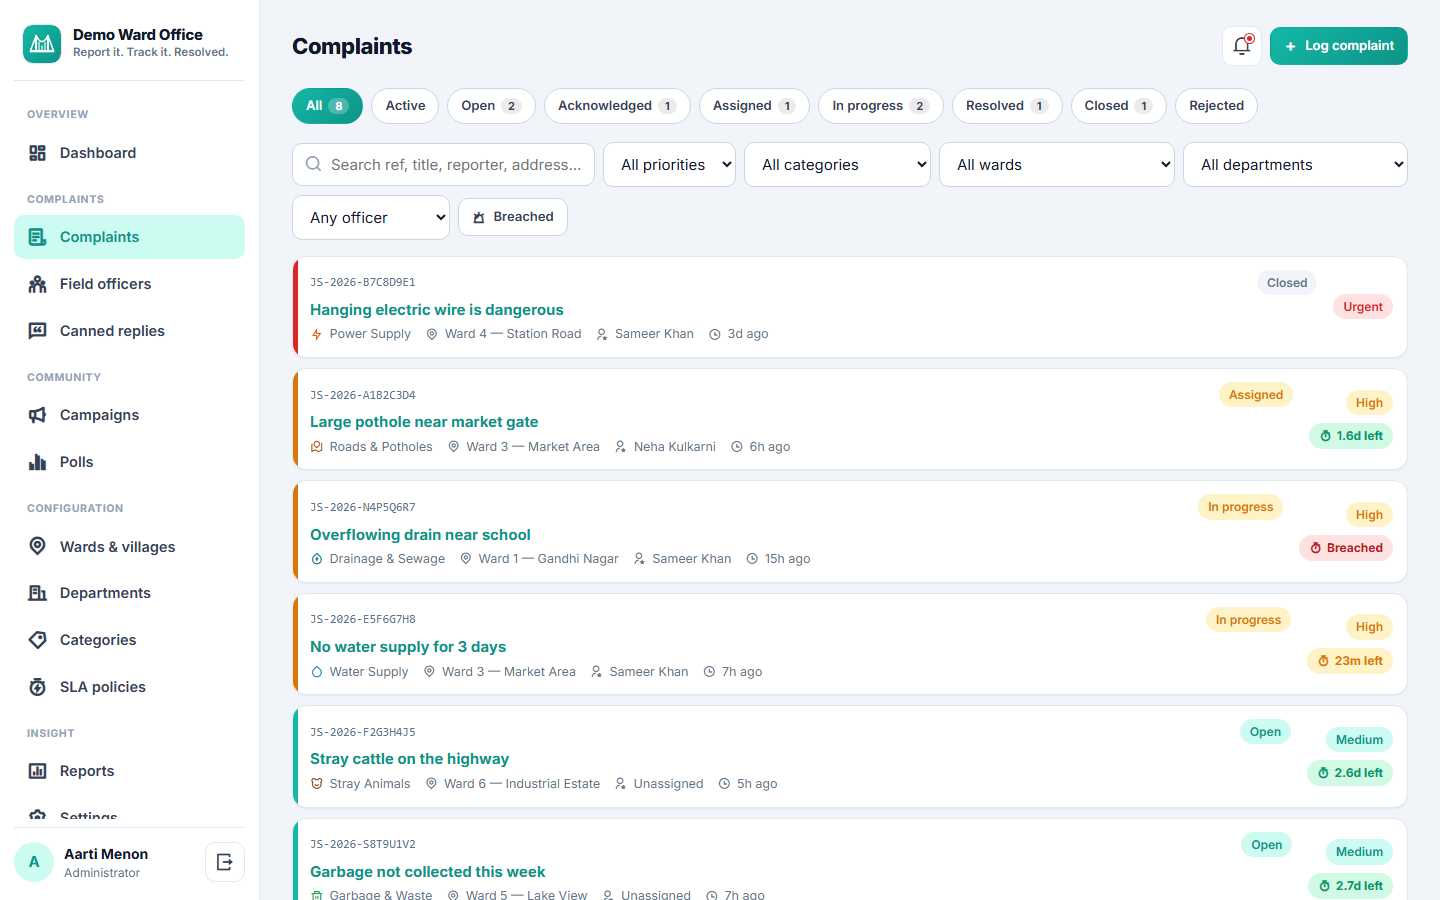Select the Rejected status filter chip
1440x900 pixels.
[1216, 106]
